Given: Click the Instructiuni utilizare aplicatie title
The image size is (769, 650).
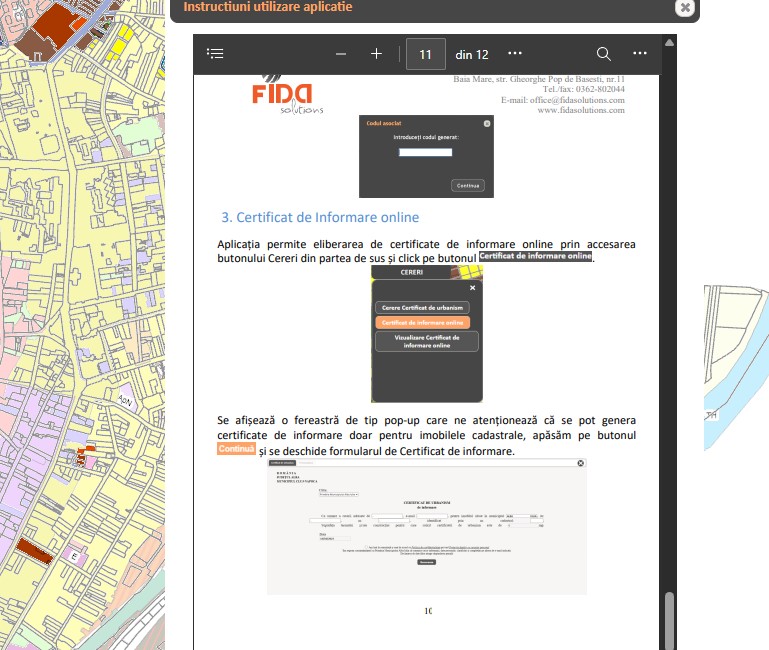Looking at the screenshot, I should click(268, 7).
